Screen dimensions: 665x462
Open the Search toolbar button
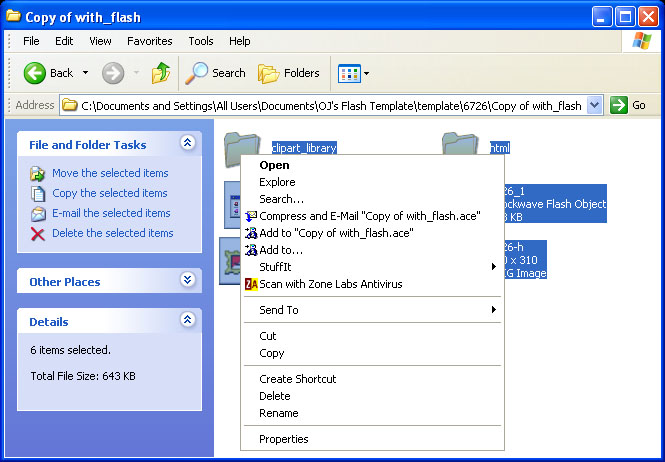coord(216,73)
